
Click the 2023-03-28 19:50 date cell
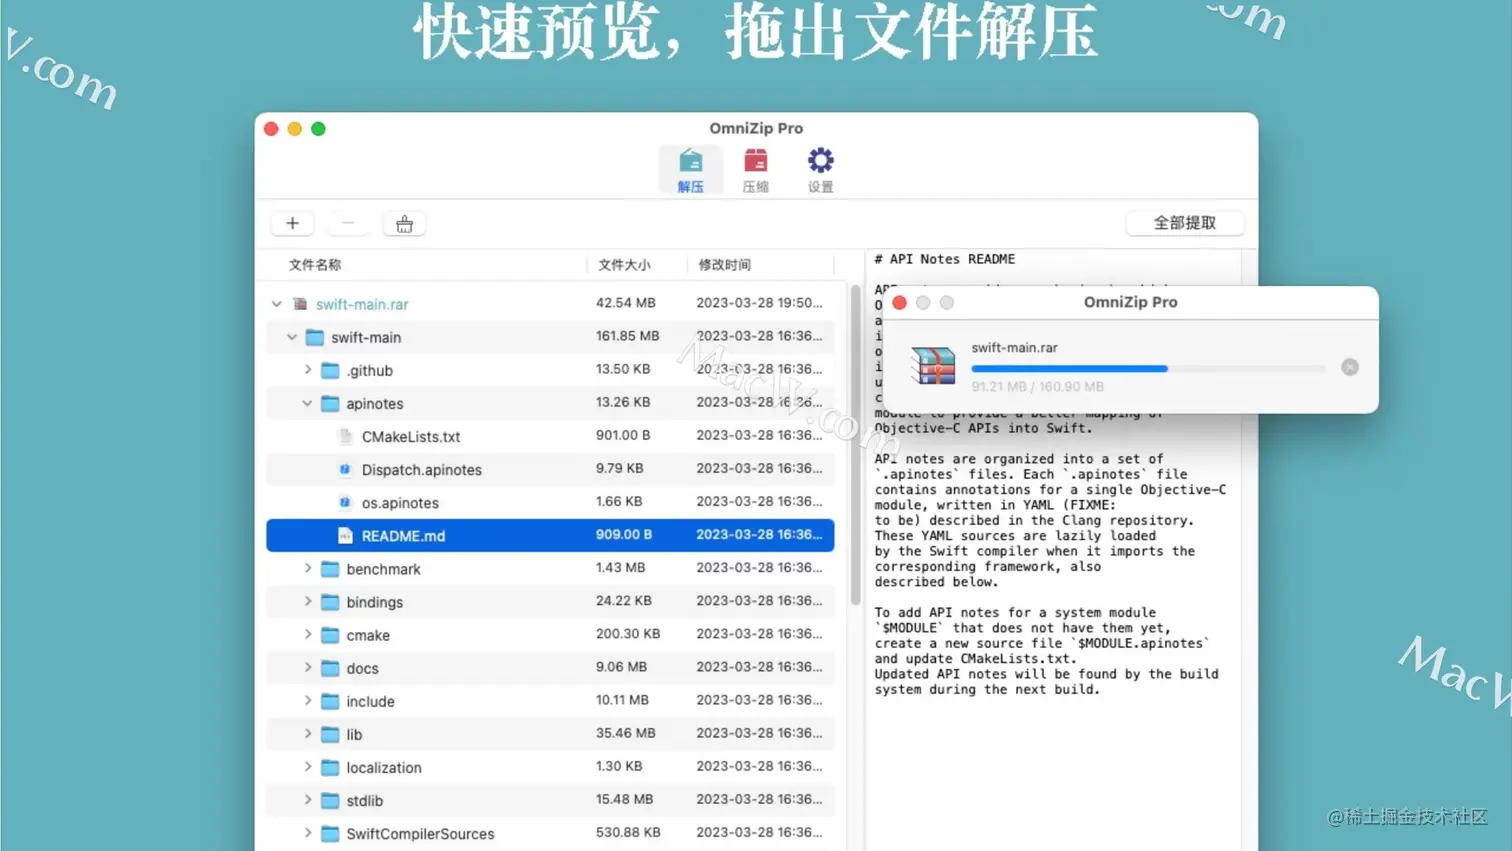759,302
